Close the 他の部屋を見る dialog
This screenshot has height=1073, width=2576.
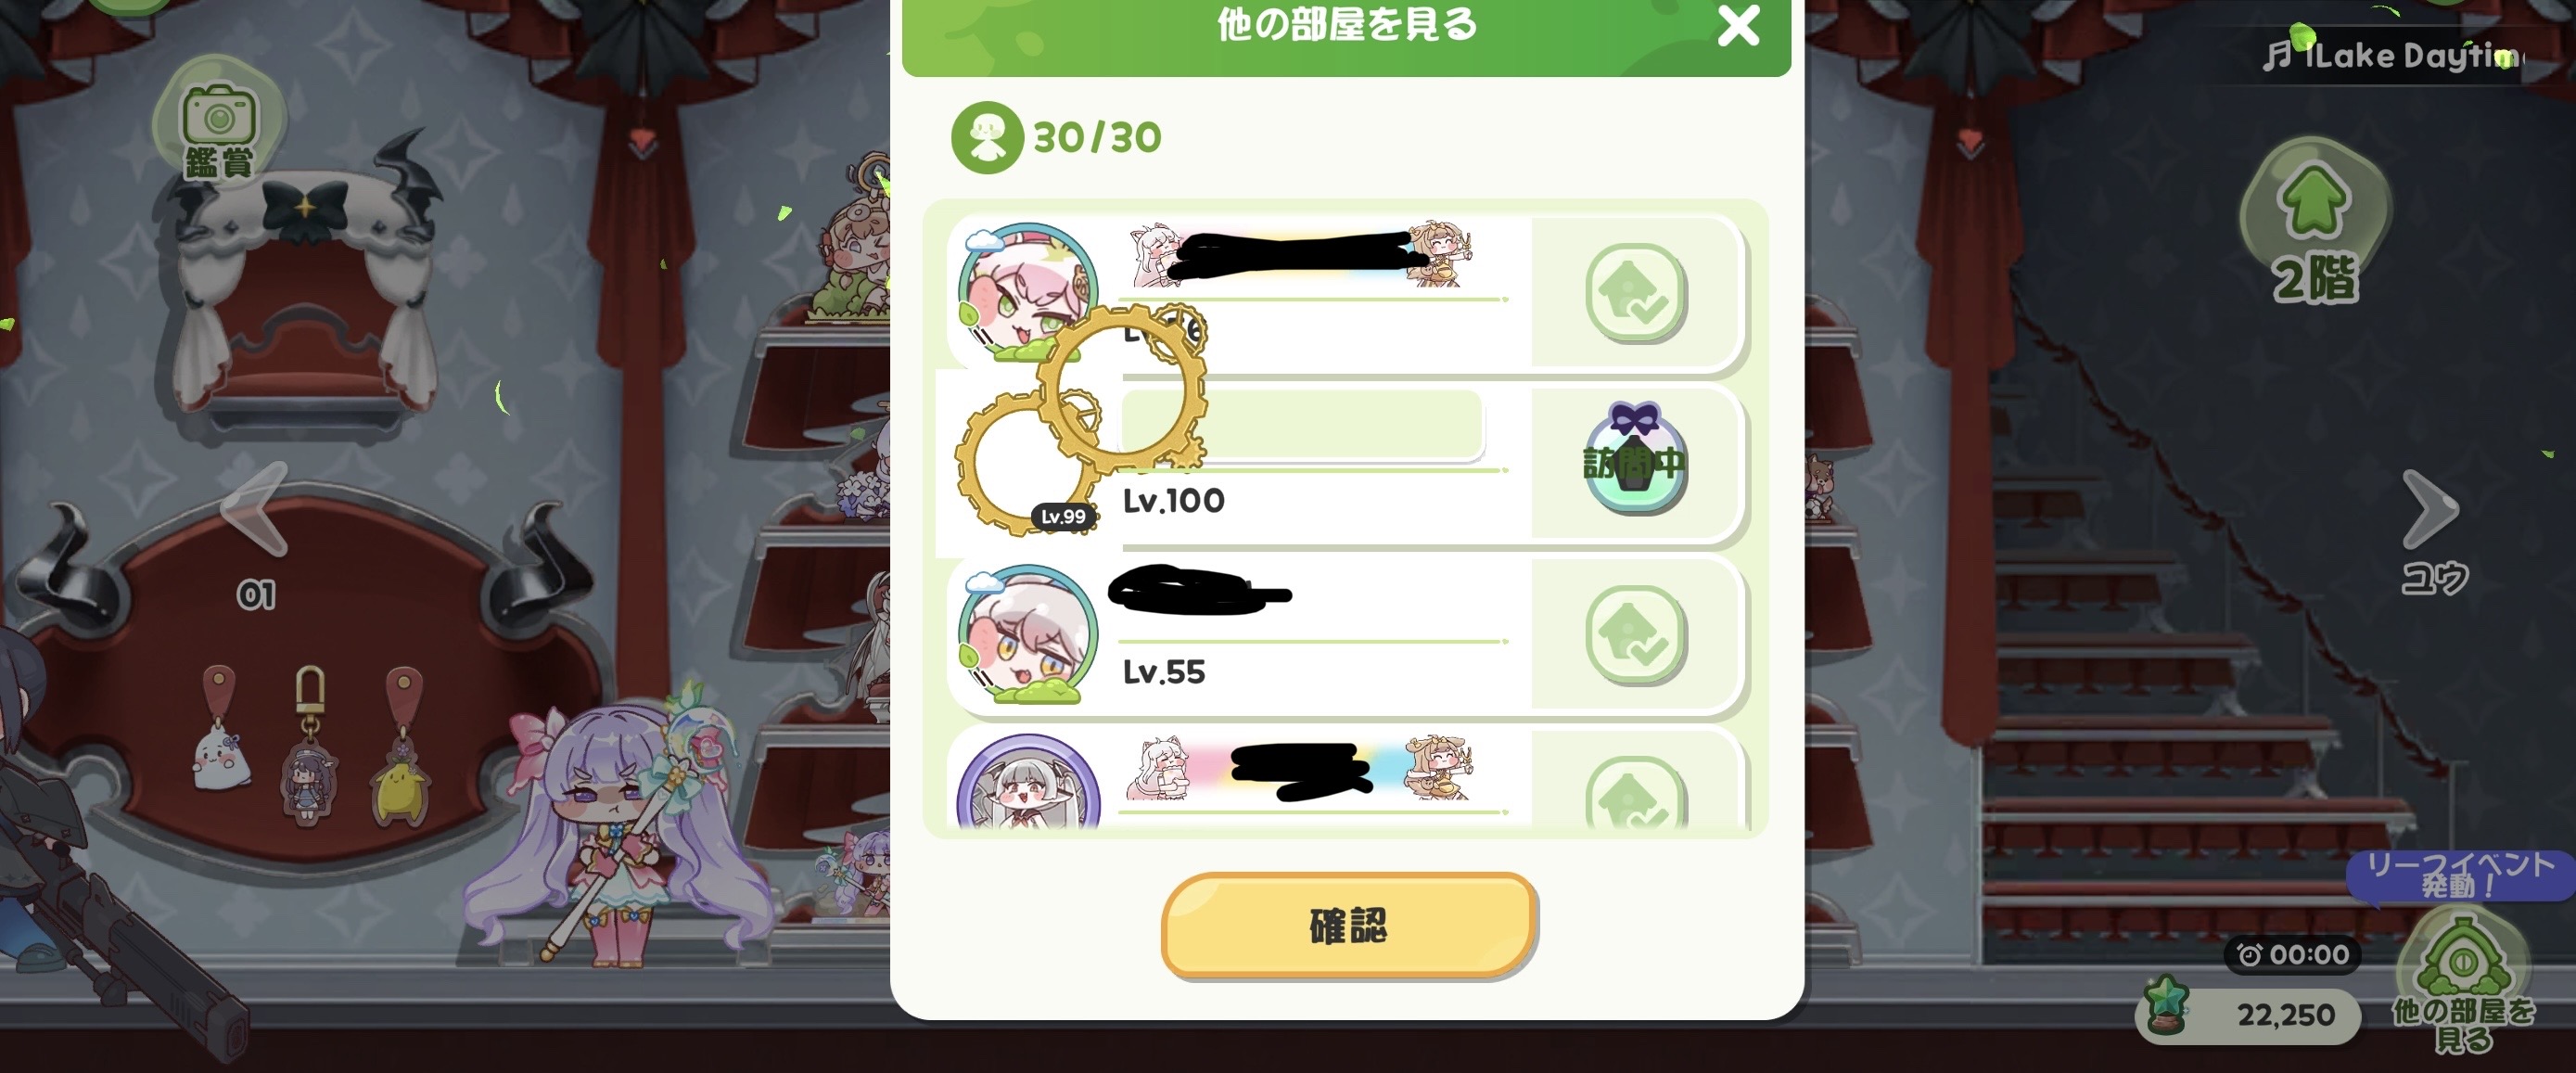pyautogui.click(x=1738, y=26)
